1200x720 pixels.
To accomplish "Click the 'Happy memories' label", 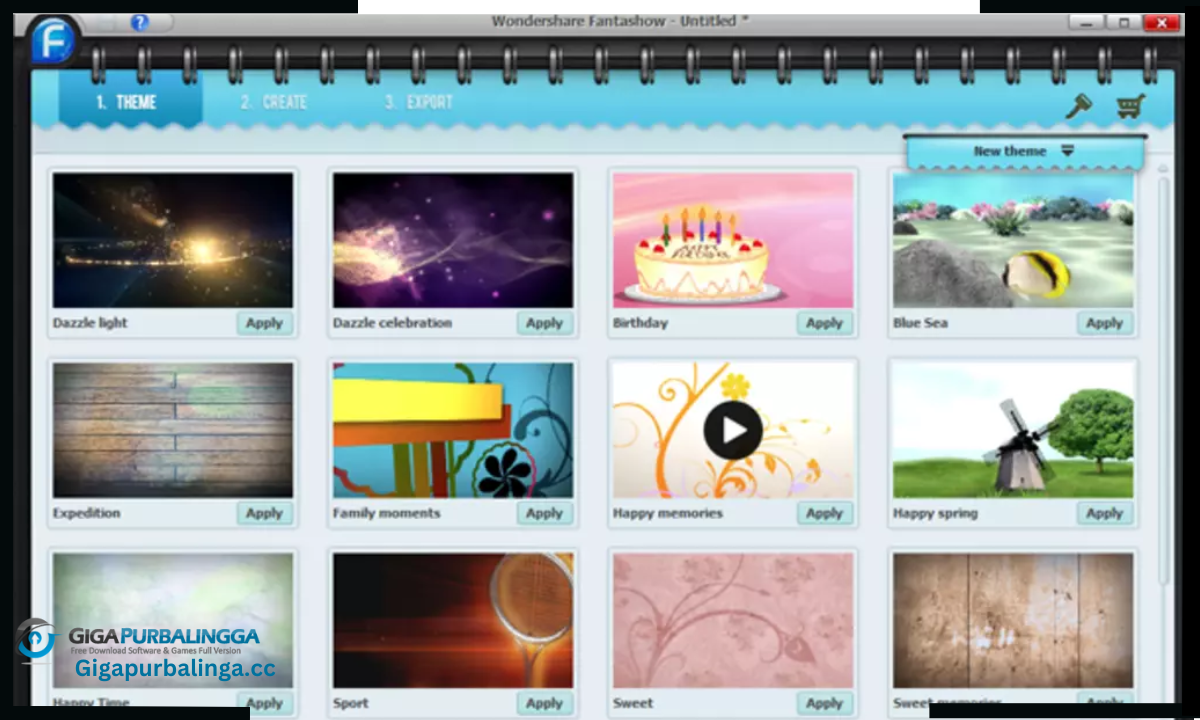I will click(667, 513).
